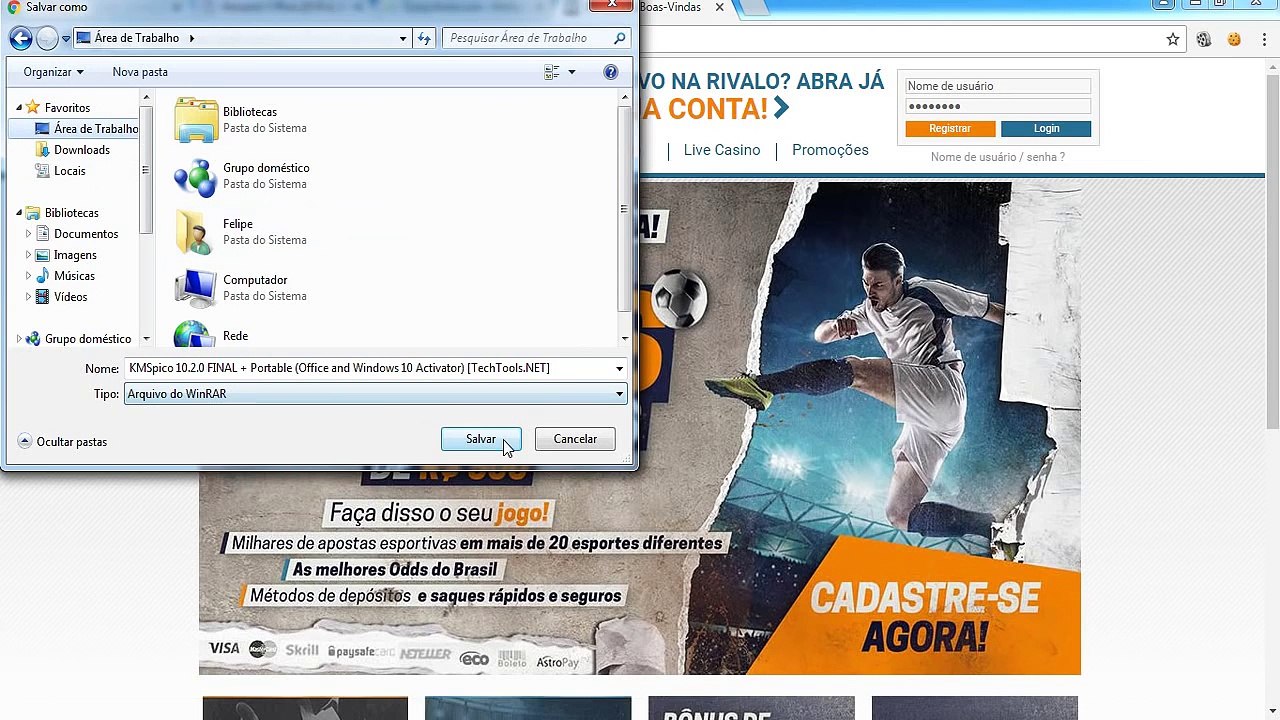Click the blue Login button
This screenshot has width=1280, height=720.
(1046, 129)
